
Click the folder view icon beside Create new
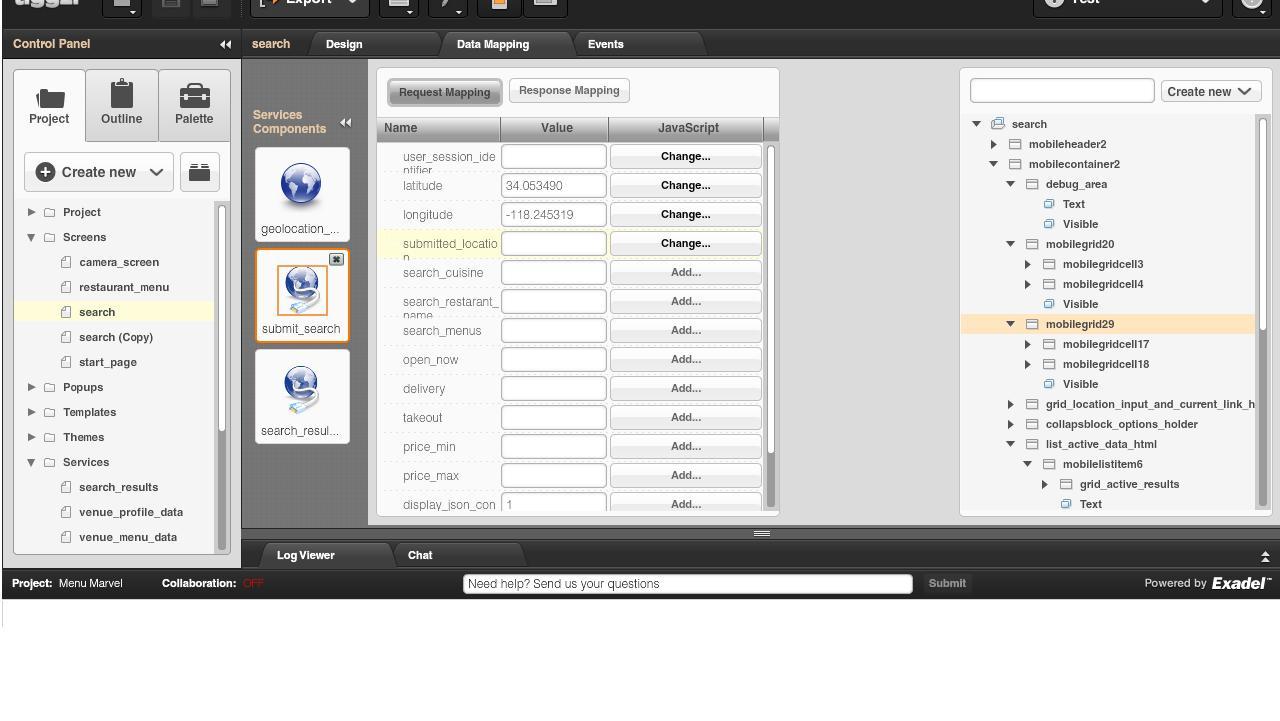tap(199, 172)
